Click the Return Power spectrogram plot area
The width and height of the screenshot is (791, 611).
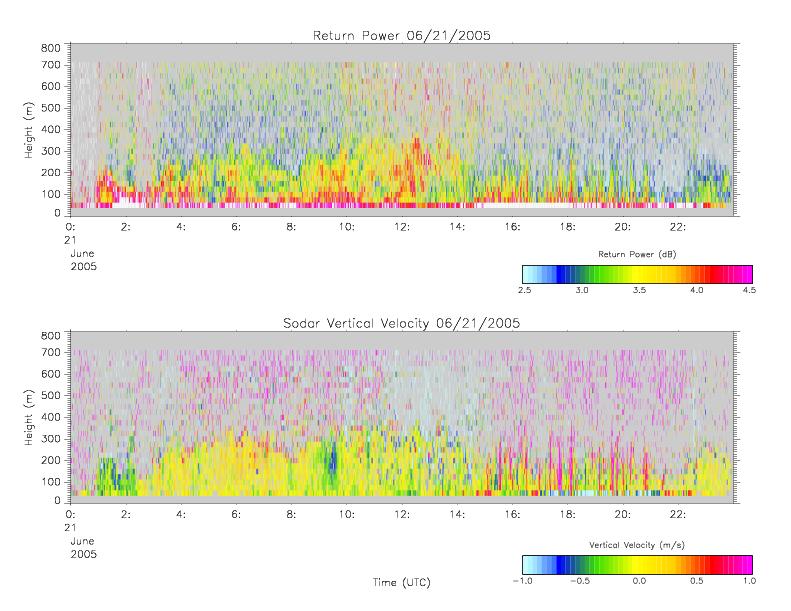[x=402, y=130]
